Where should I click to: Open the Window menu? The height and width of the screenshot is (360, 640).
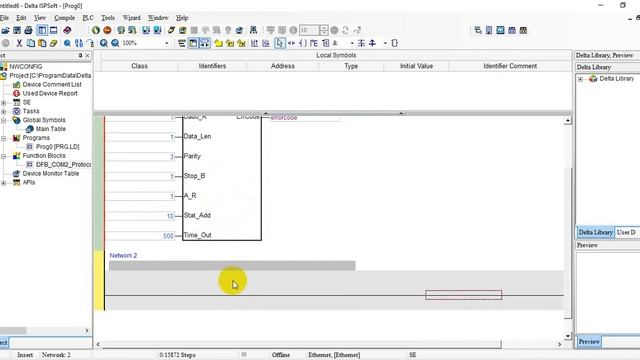(x=158, y=18)
